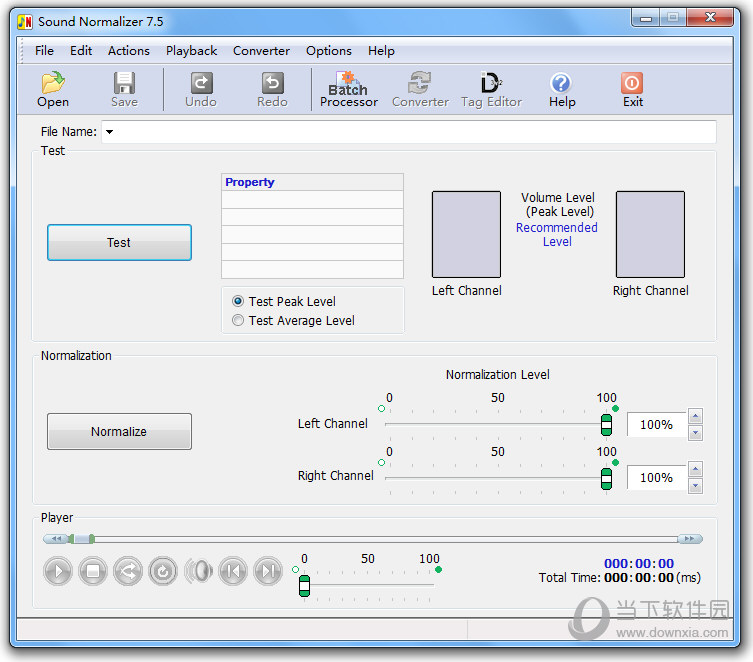Open the Converter menu
This screenshot has width=753, height=662.
[261, 50]
